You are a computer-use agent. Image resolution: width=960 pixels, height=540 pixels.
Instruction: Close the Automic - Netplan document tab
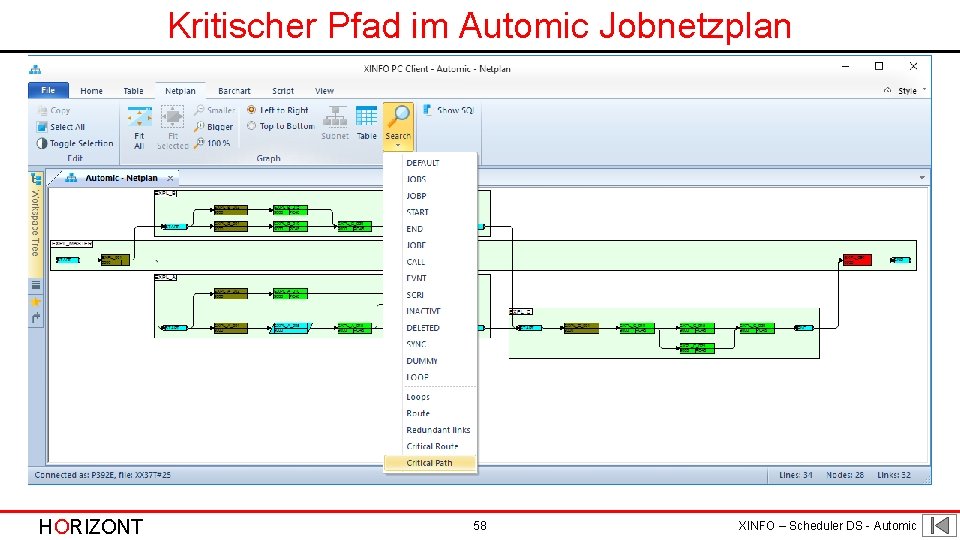(170, 178)
